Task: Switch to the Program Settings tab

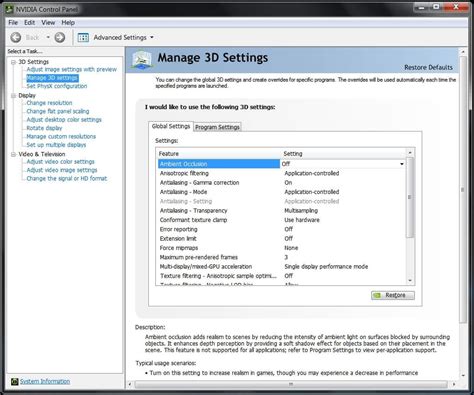Action: pos(217,127)
